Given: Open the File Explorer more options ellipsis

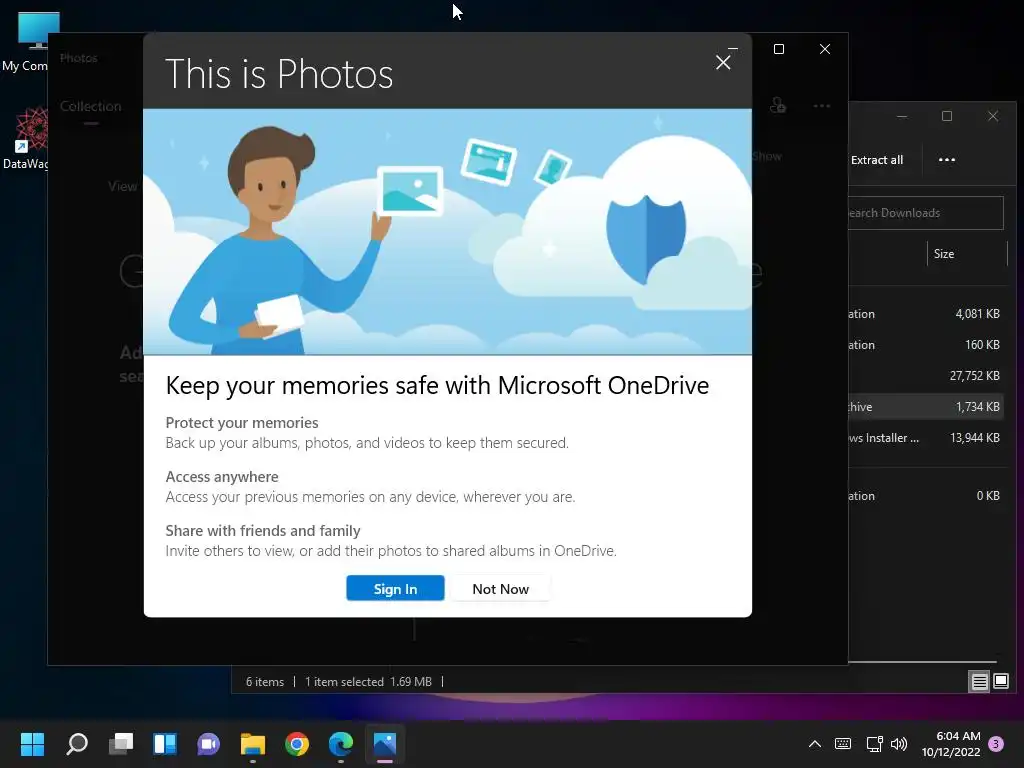Looking at the screenshot, I should pos(946,160).
